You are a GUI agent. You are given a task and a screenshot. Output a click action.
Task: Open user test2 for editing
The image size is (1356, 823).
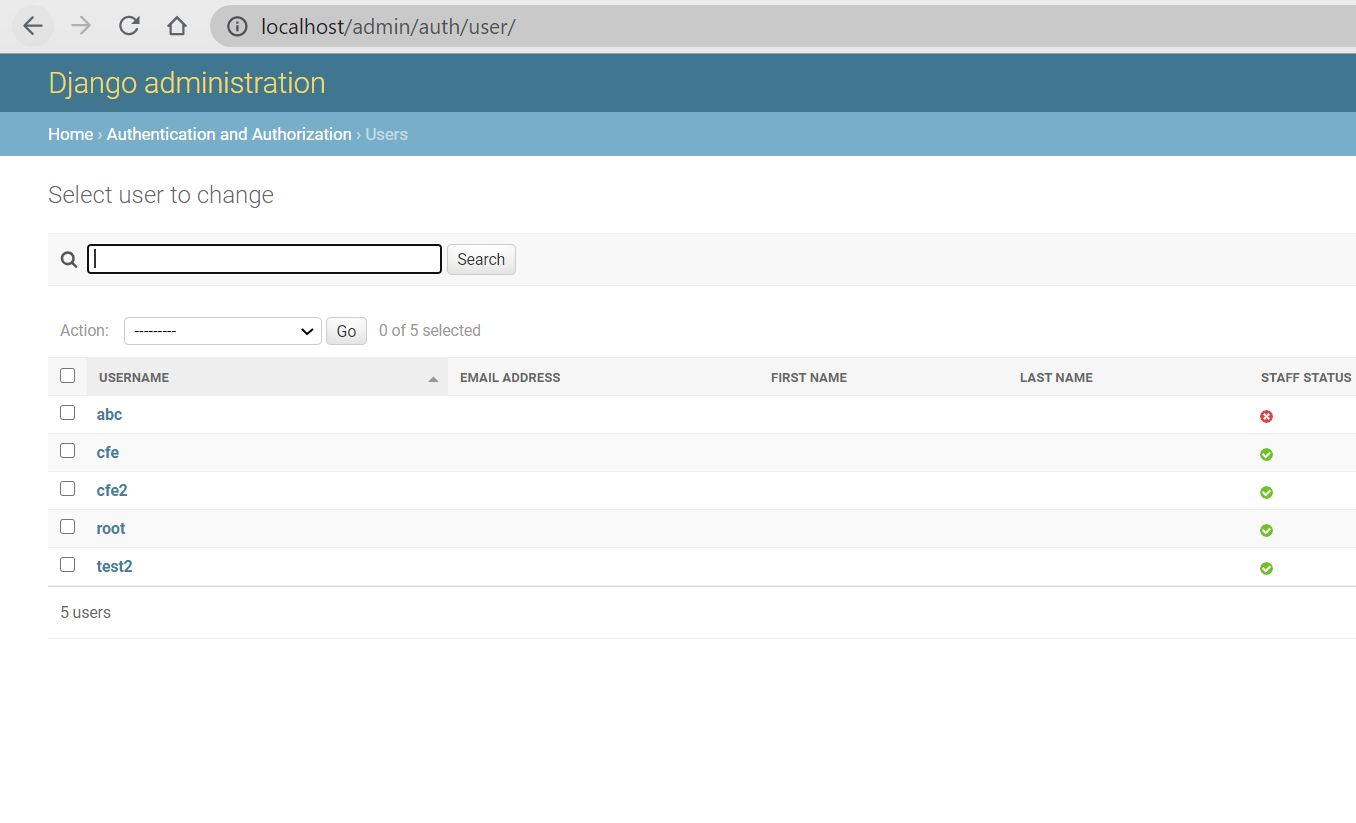click(114, 566)
